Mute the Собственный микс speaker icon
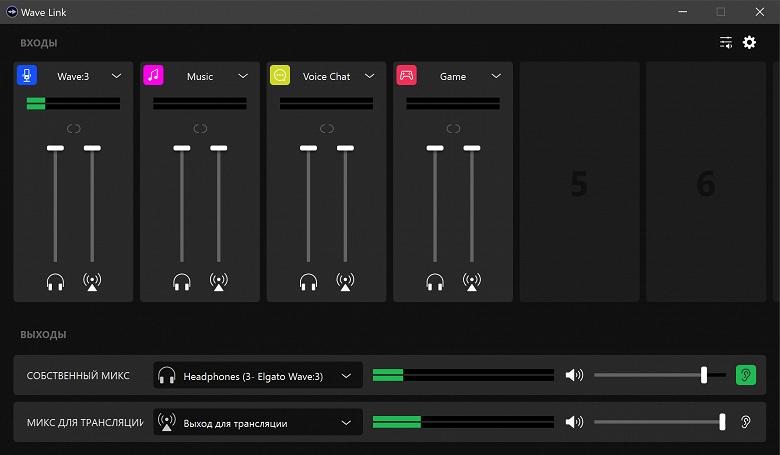This screenshot has height=455, width=780. pos(574,375)
